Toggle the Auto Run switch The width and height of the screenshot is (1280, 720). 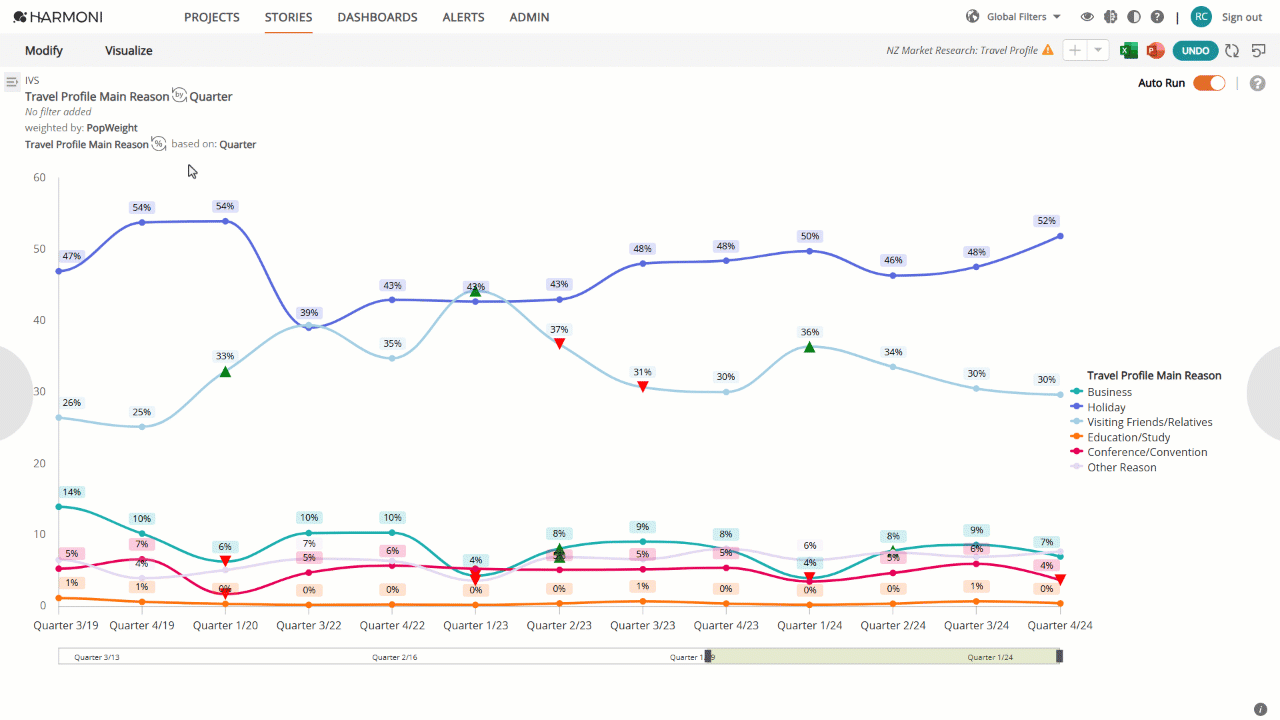(x=1209, y=83)
